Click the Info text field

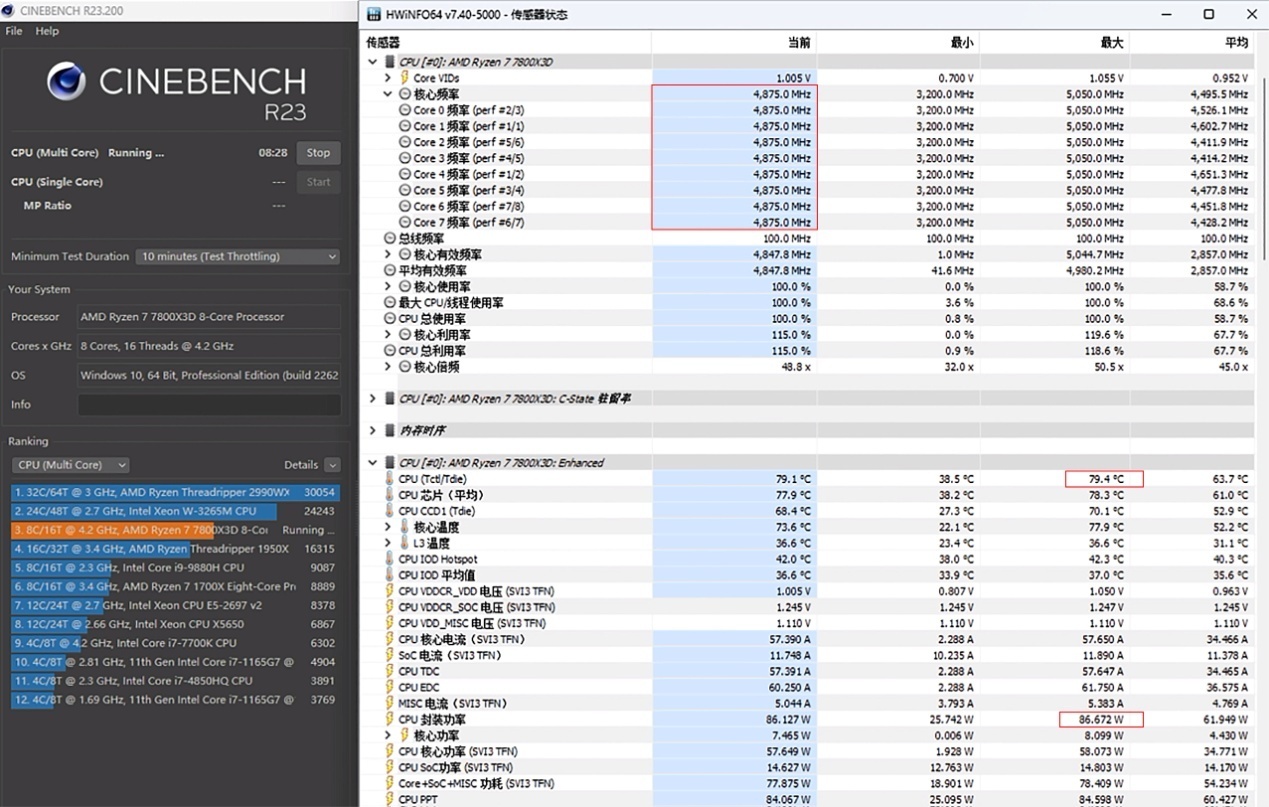pos(208,405)
